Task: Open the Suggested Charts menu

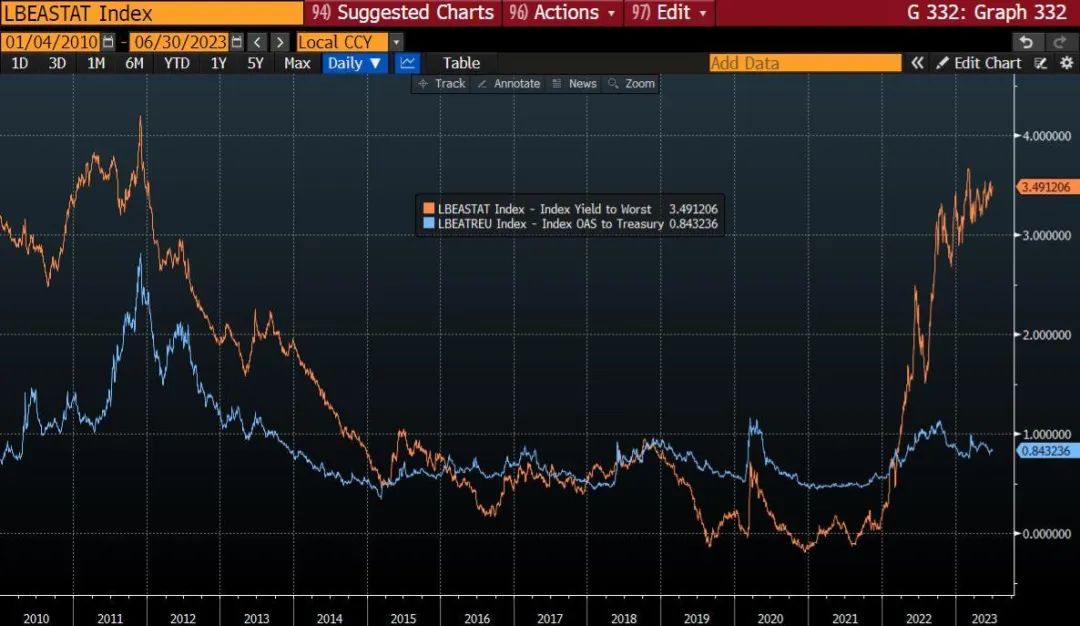Action: tap(404, 13)
